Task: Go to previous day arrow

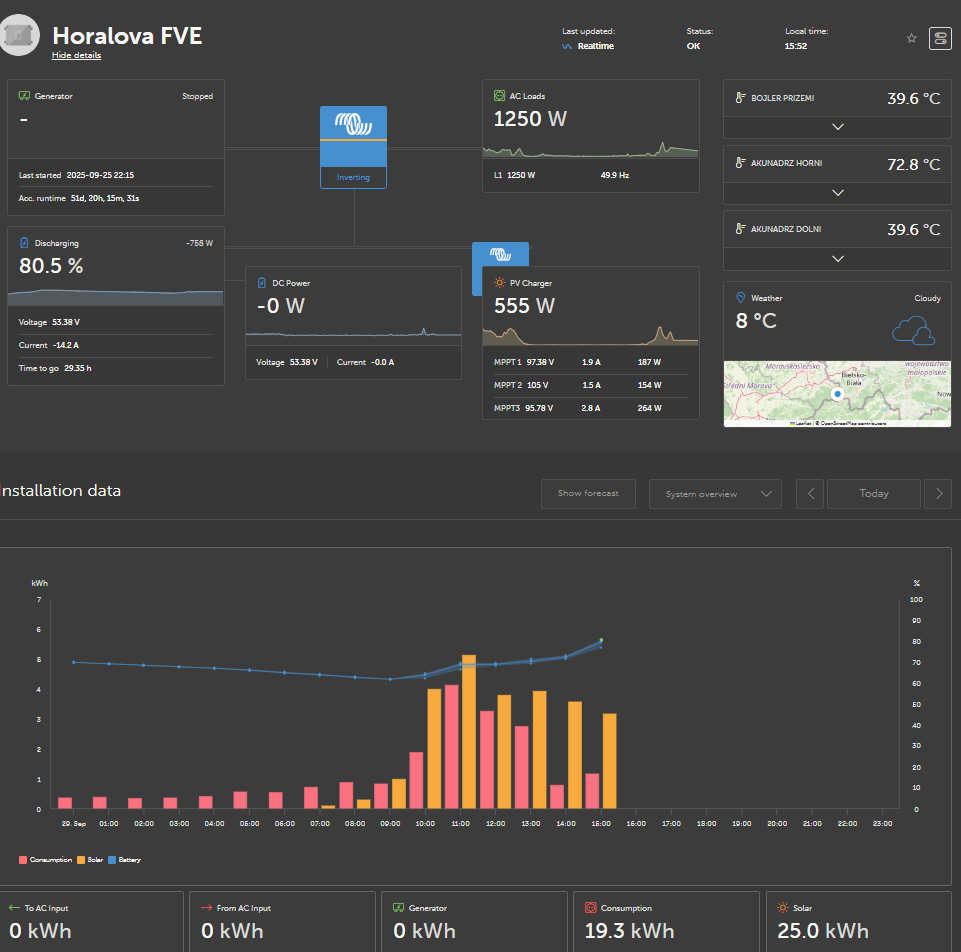Action: pos(811,494)
